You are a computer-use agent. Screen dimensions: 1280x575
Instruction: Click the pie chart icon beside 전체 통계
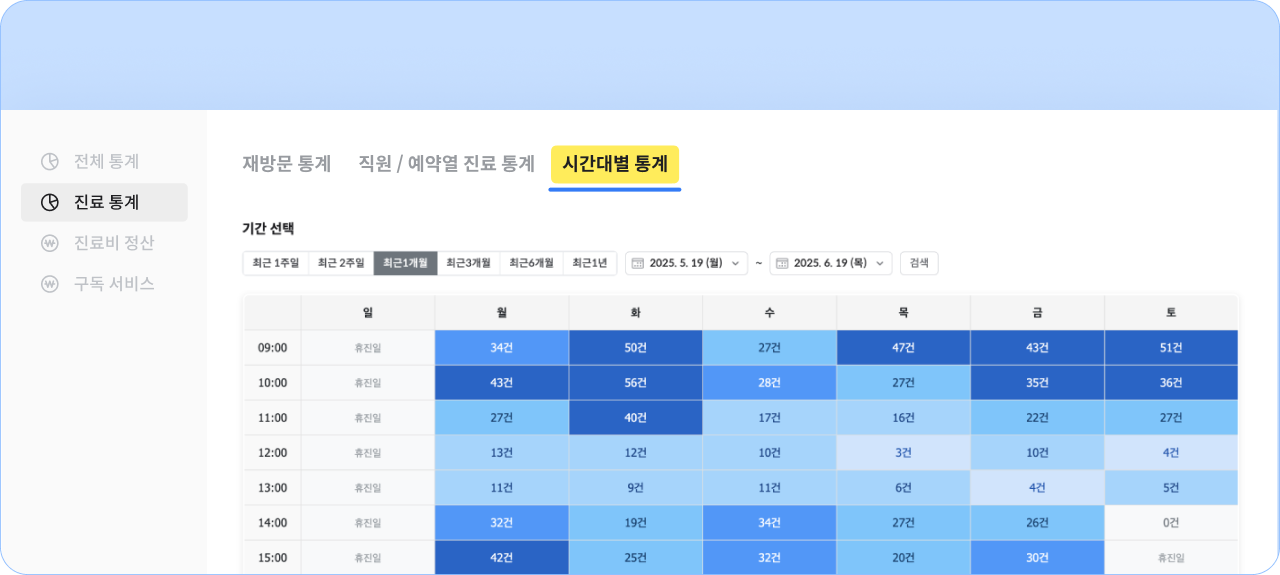(50, 161)
